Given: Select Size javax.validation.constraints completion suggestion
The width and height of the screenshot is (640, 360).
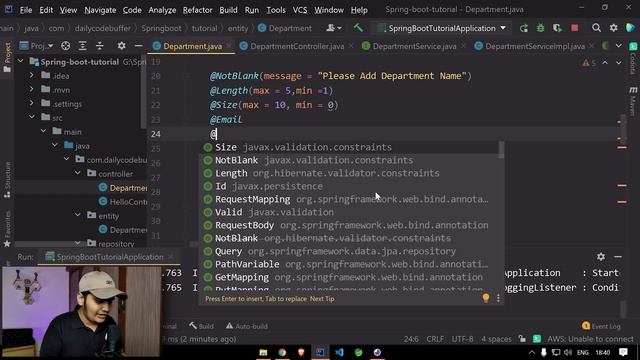Looking at the screenshot, I should 350,147.
